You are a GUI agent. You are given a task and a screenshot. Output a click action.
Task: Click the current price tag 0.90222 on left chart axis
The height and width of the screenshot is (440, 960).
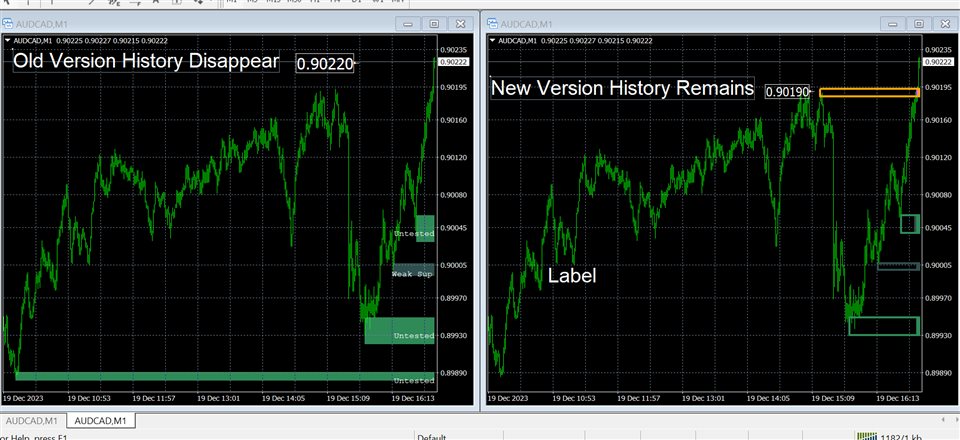tap(454, 62)
